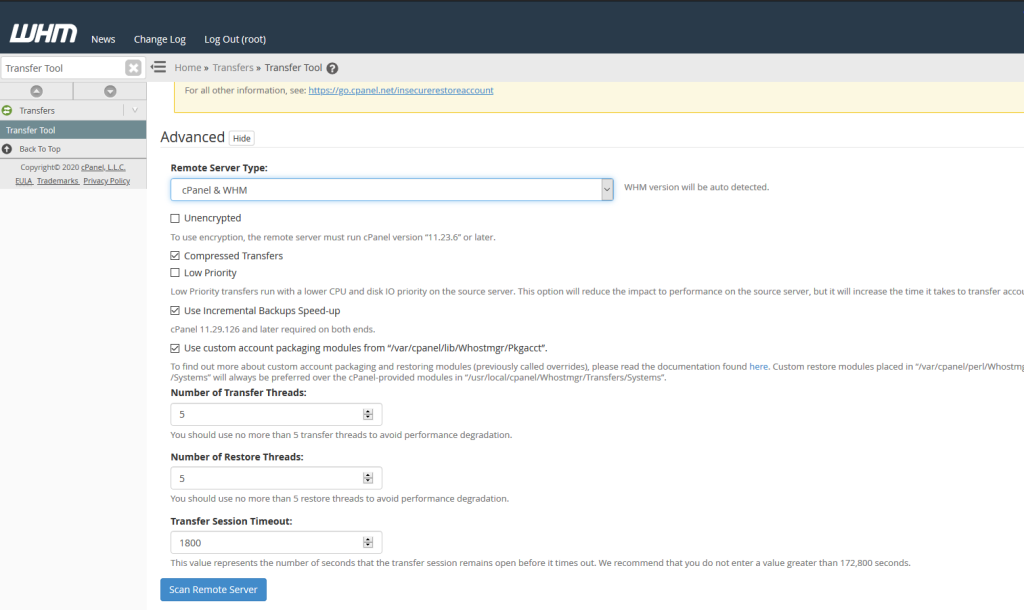
Task: Open the Remote Server Type dropdown
Action: pyautogui.click(x=392, y=189)
